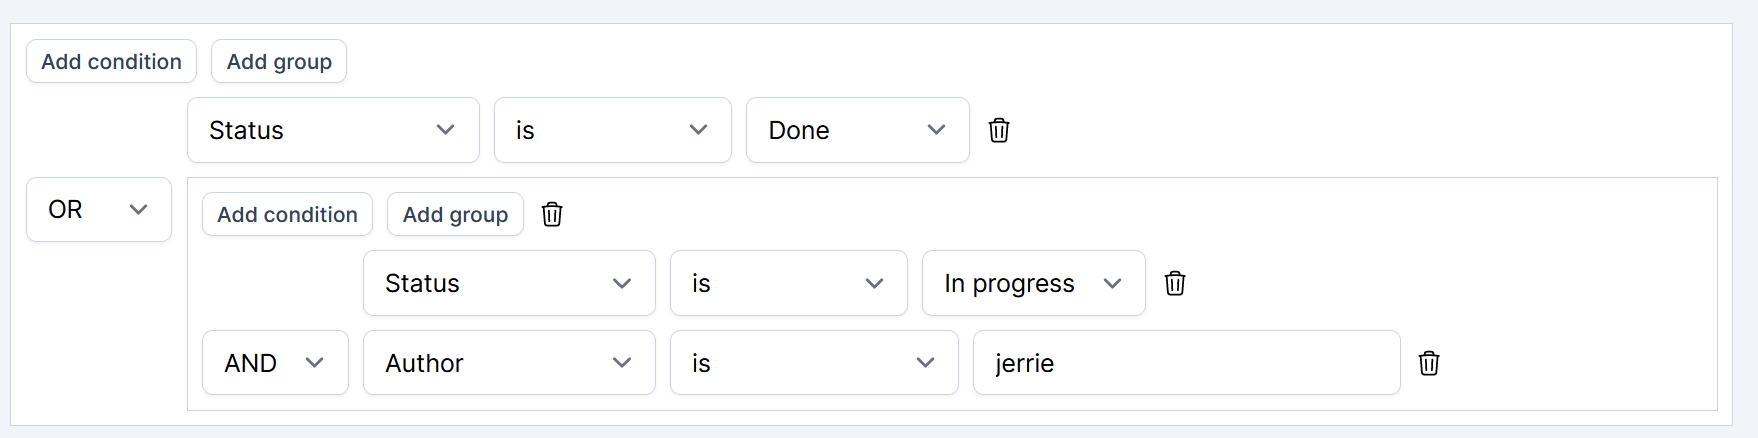Click the chevron in the OR selector
Image resolution: width=1758 pixels, height=438 pixels.
139,209
